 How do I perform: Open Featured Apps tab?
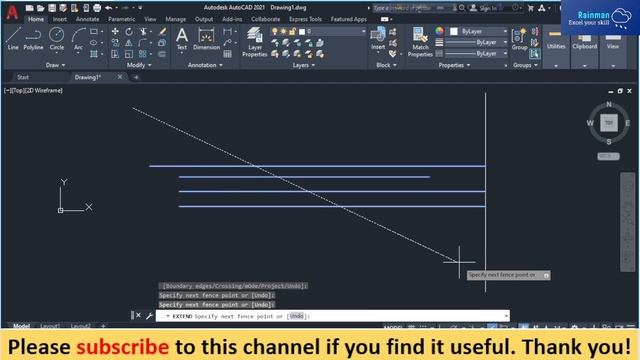[x=349, y=19]
